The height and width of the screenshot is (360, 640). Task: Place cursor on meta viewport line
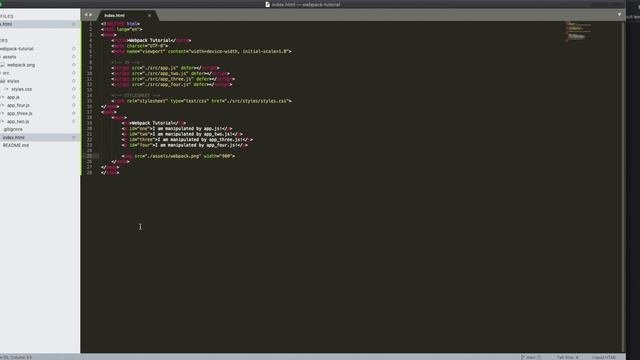(x=201, y=51)
